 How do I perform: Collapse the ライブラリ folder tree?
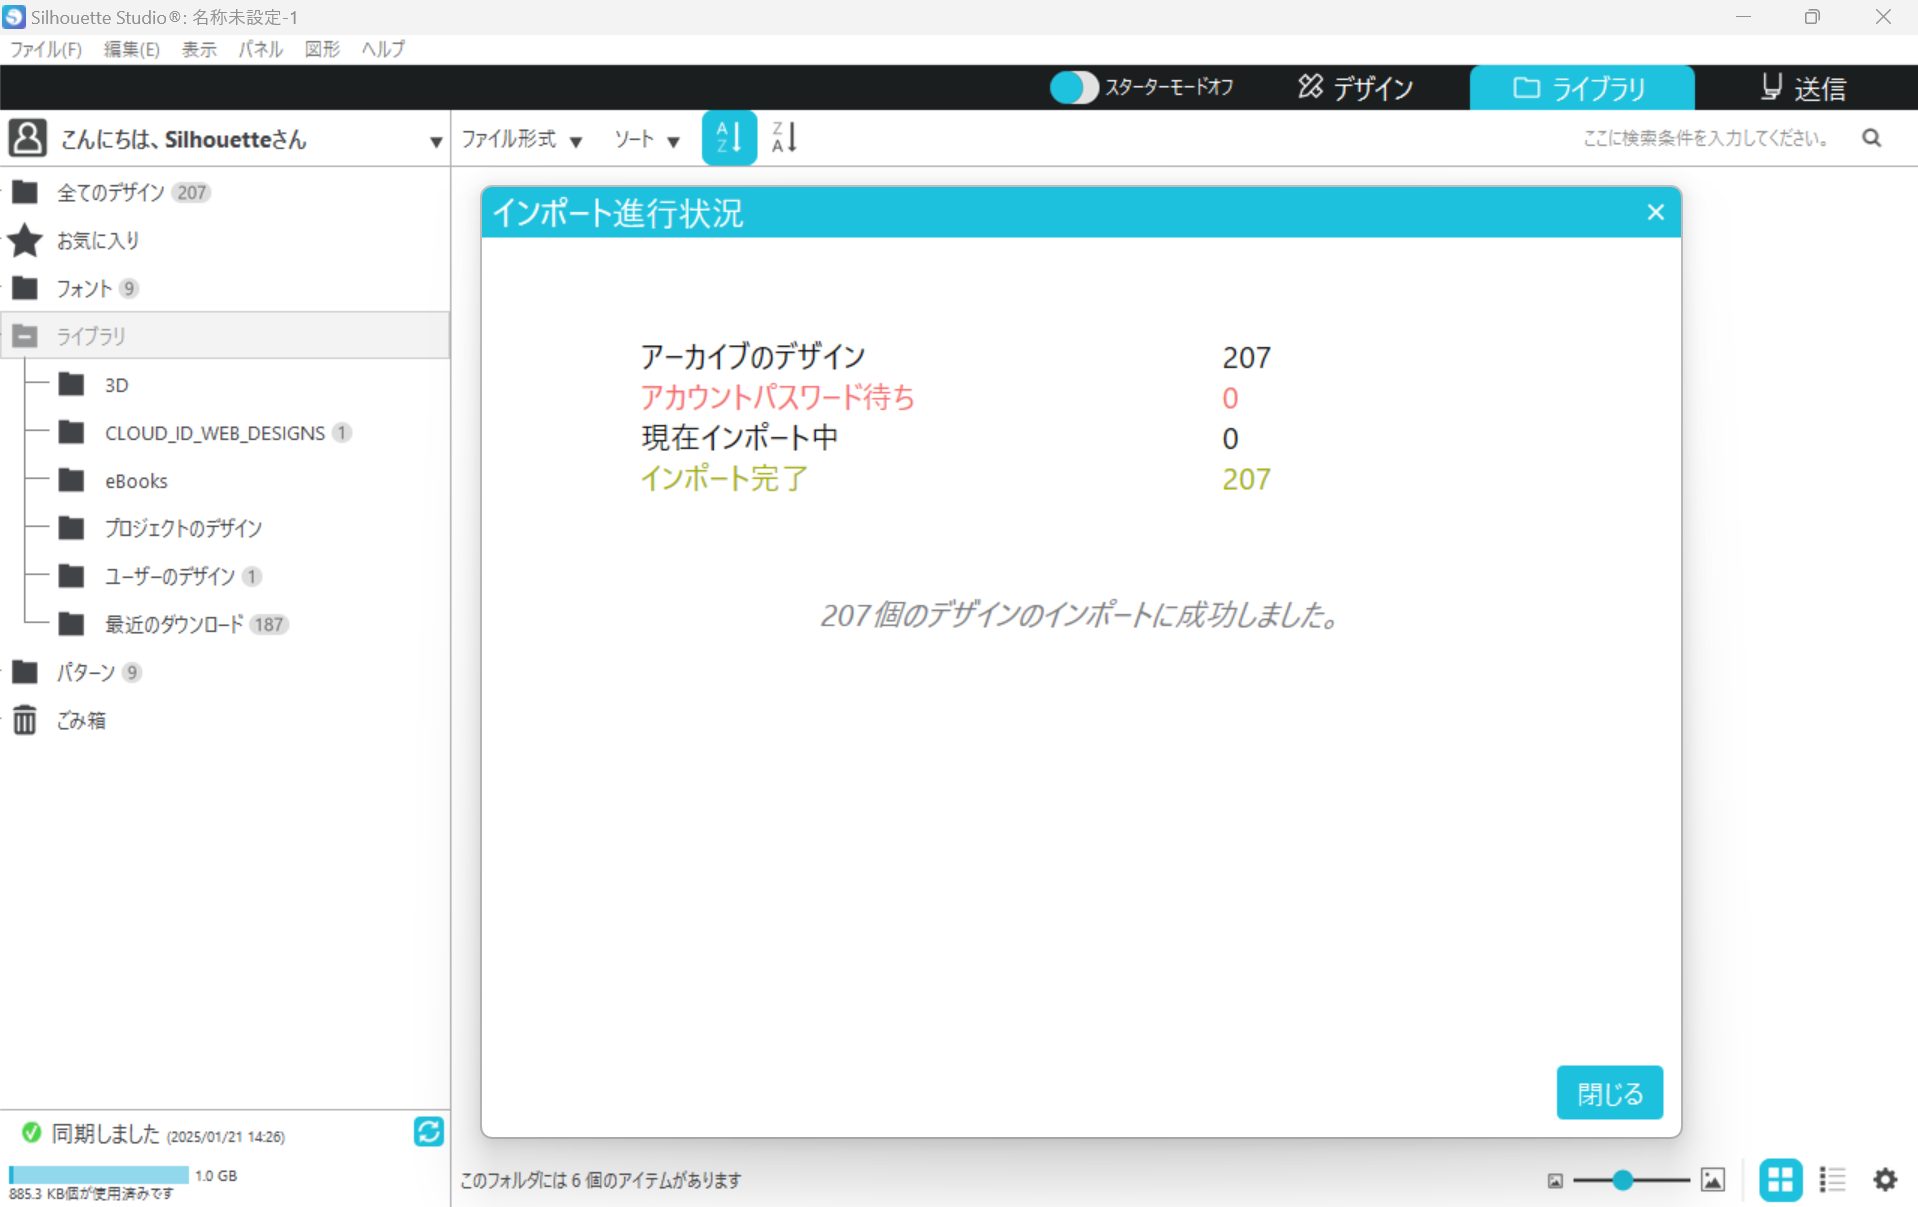click(25, 336)
